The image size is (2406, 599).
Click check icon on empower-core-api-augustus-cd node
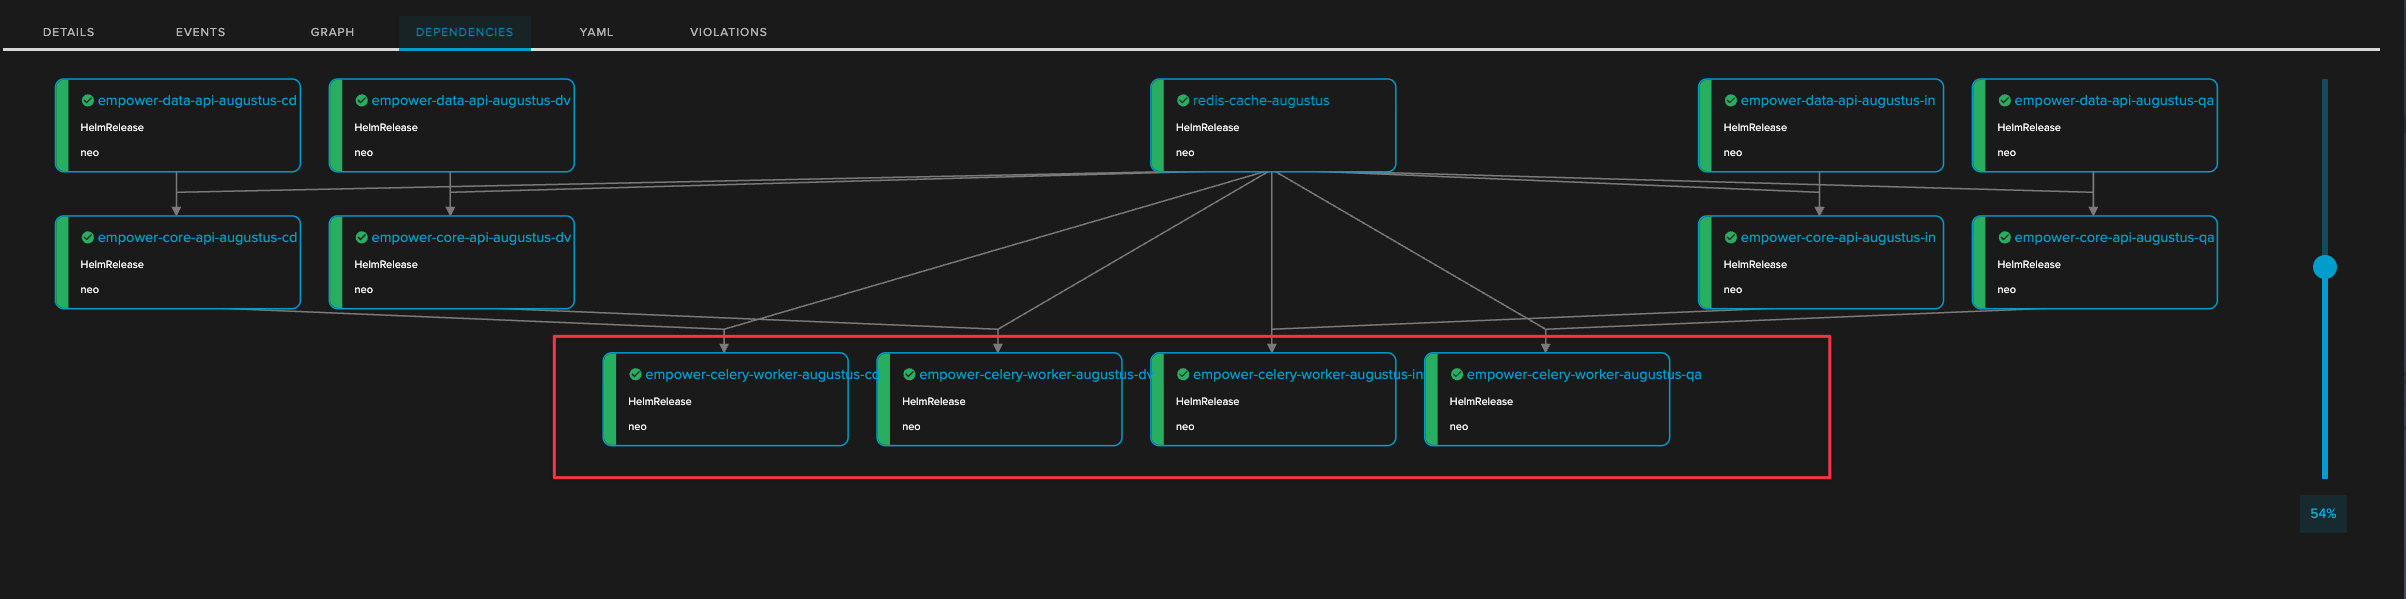(x=88, y=238)
